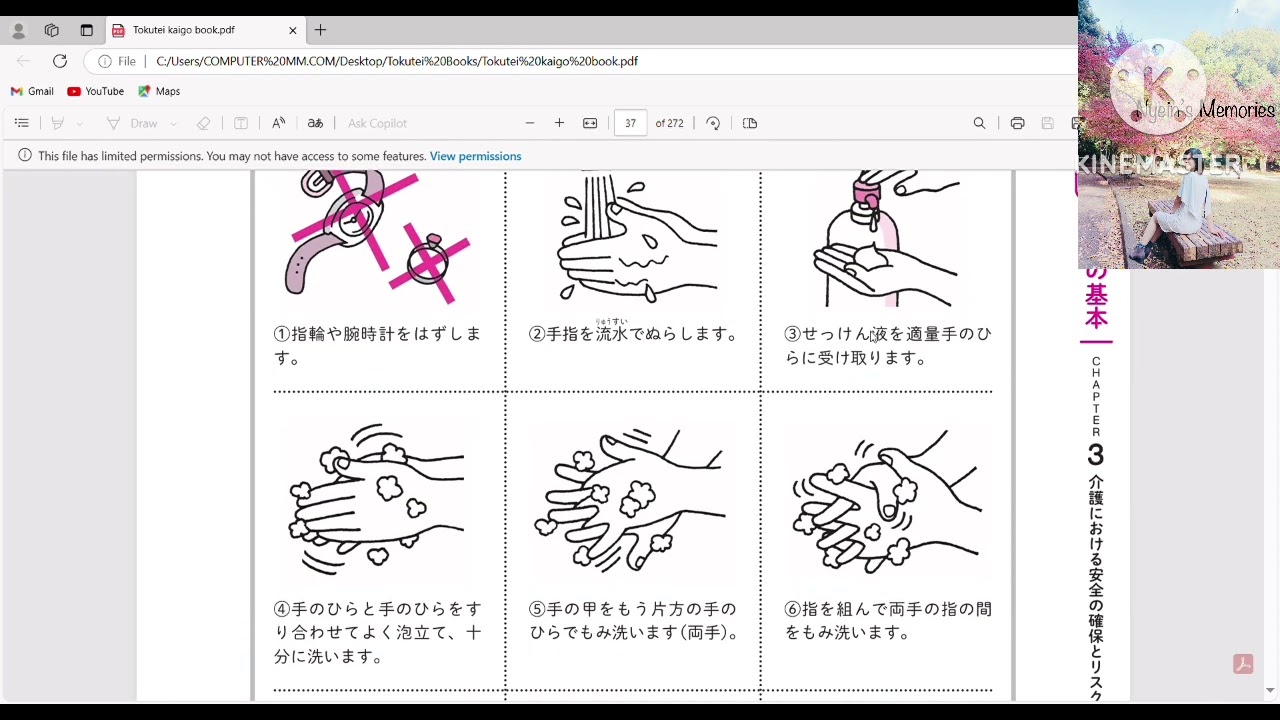This screenshot has width=1280, height=720.
Task: Close the Tokutei kaigo book.pdf tab
Action: tap(293, 30)
